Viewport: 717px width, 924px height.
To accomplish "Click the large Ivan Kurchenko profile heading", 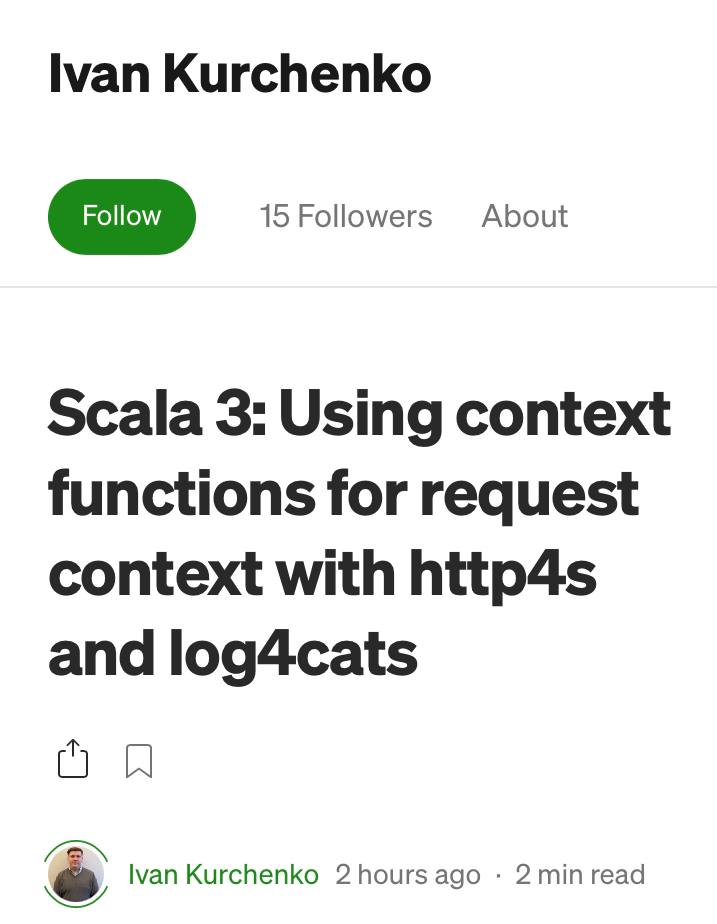I will tap(239, 75).
